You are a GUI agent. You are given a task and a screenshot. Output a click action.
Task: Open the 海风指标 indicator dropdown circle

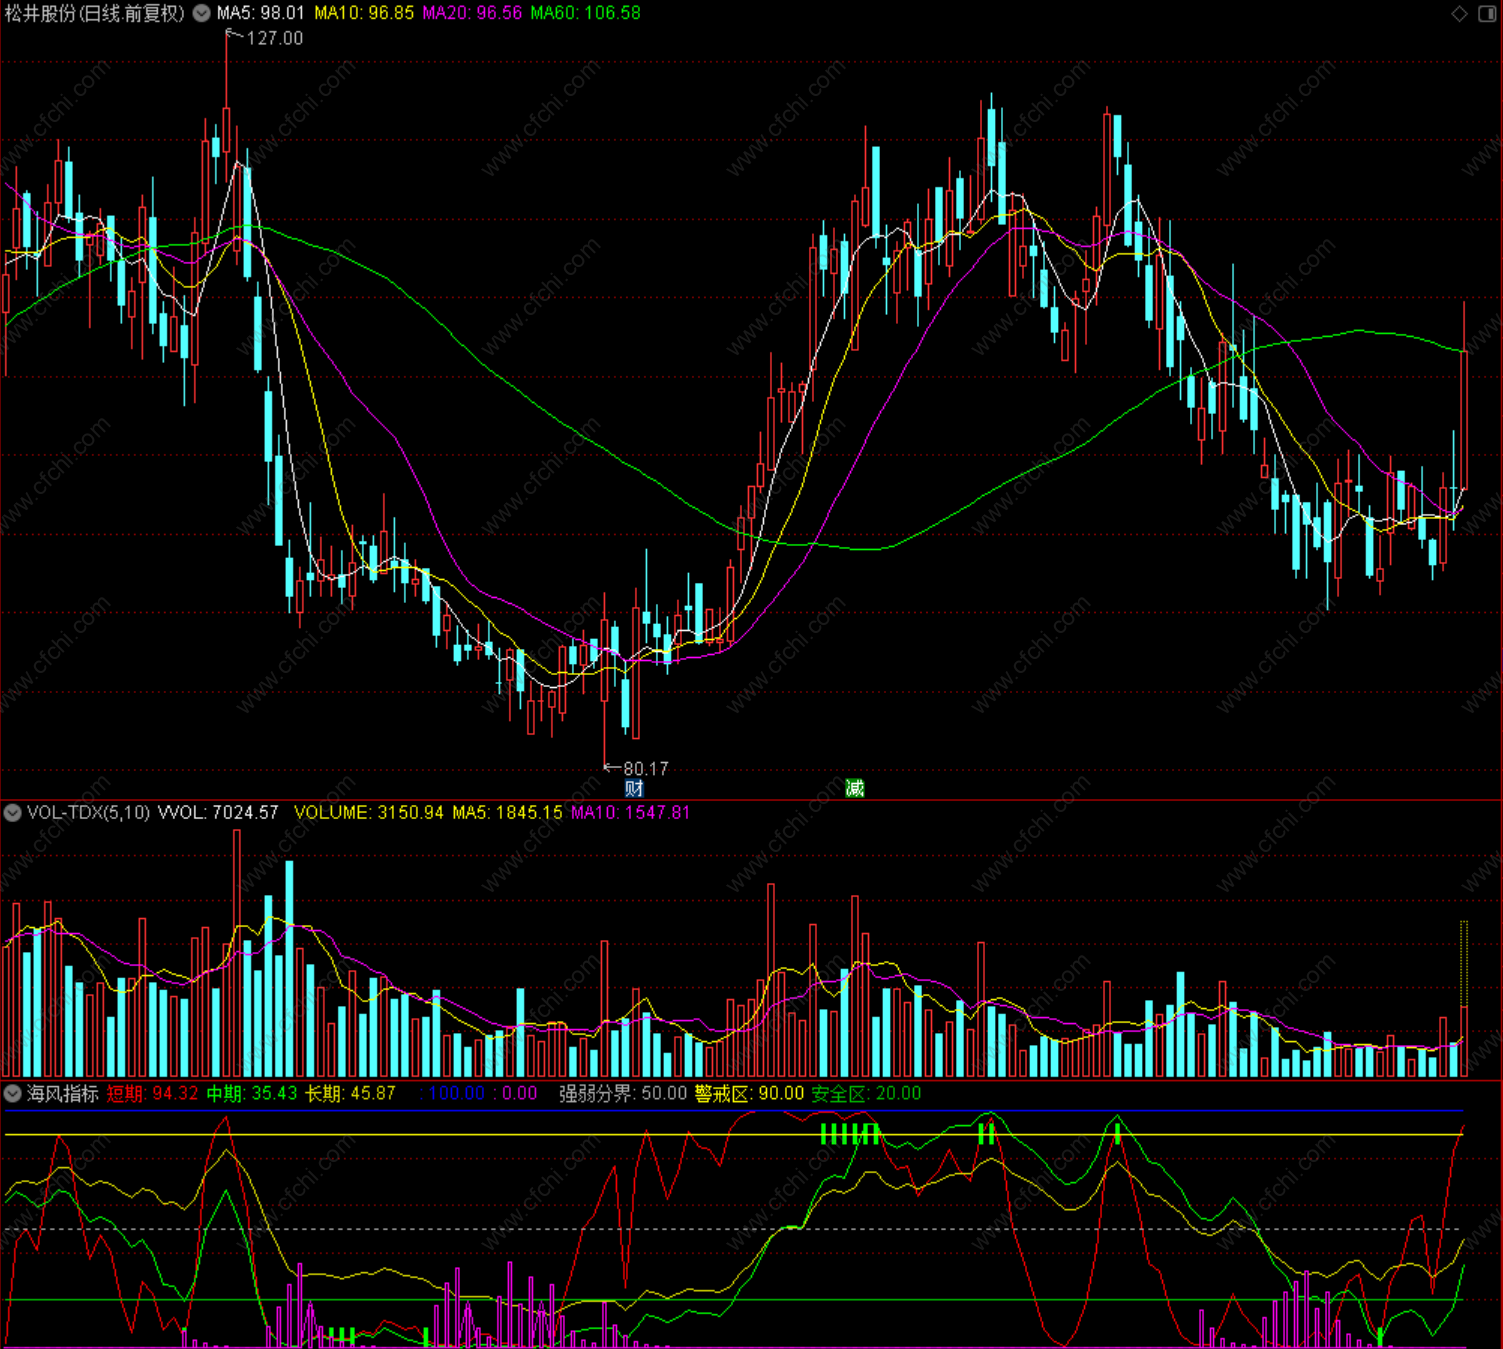point(12,1094)
